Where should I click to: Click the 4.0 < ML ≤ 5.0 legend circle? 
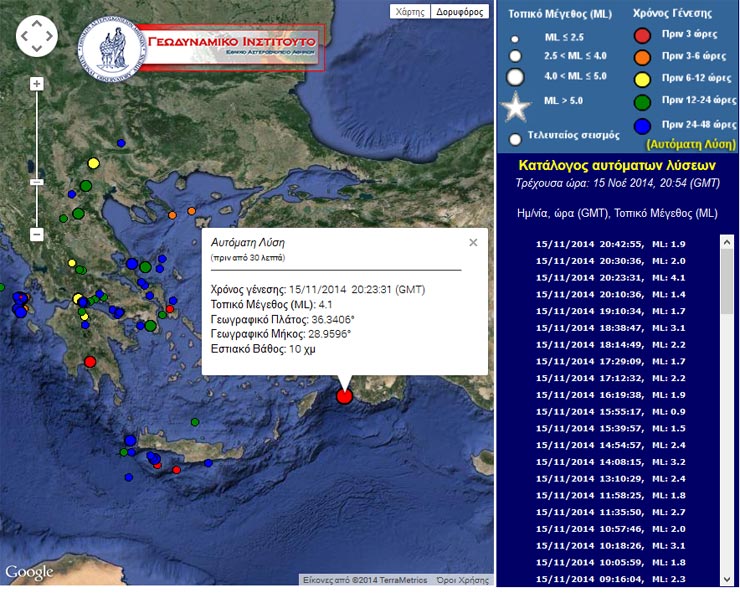(515, 77)
